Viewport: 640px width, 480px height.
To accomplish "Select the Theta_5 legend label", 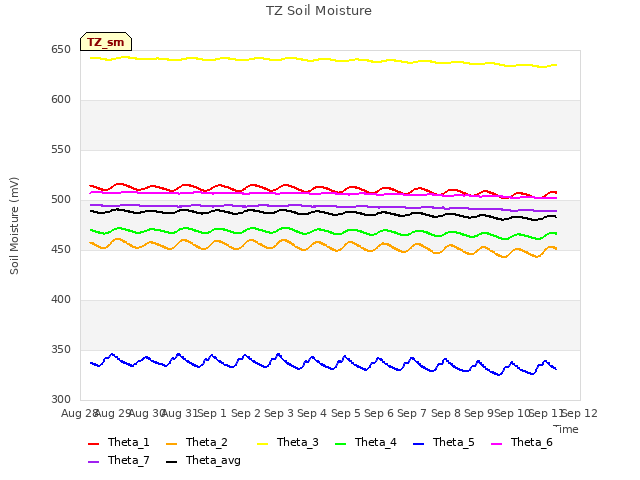I will [x=453, y=442].
